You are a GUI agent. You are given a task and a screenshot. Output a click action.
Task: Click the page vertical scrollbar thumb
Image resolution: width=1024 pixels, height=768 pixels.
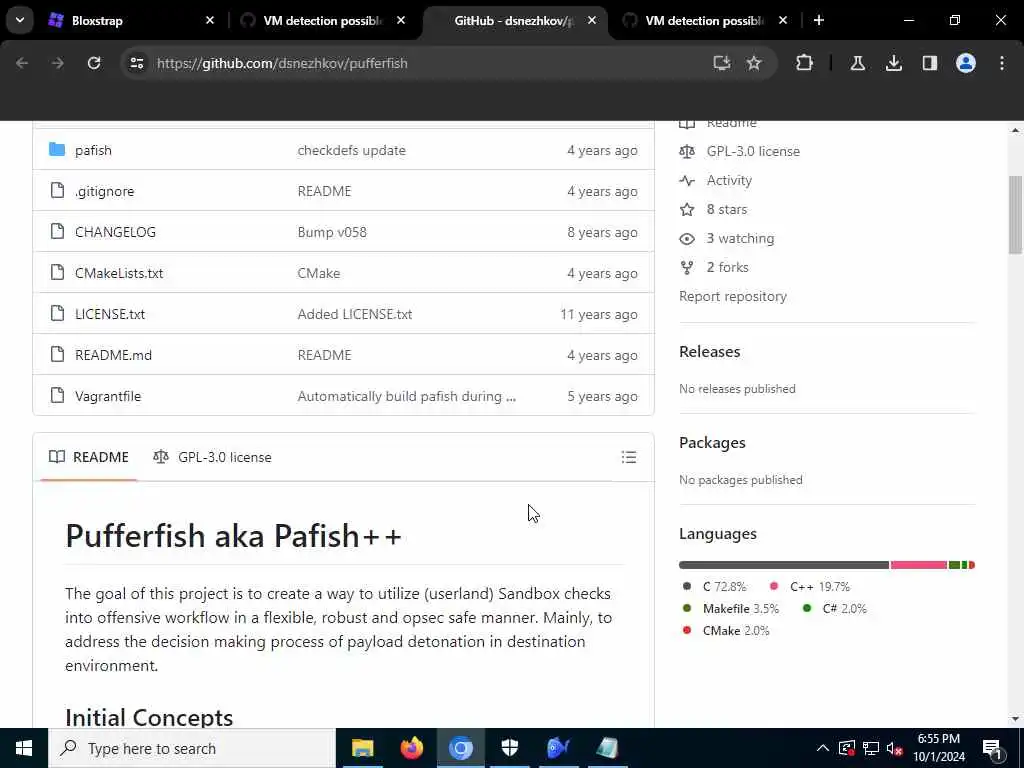1015,216
